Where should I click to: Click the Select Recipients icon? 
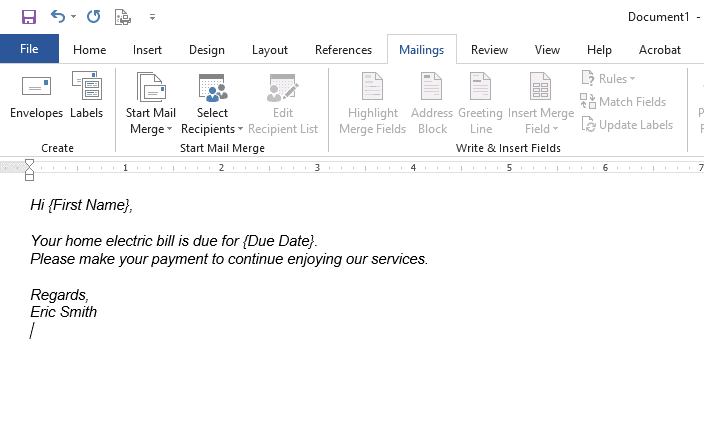tap(213, 87)
